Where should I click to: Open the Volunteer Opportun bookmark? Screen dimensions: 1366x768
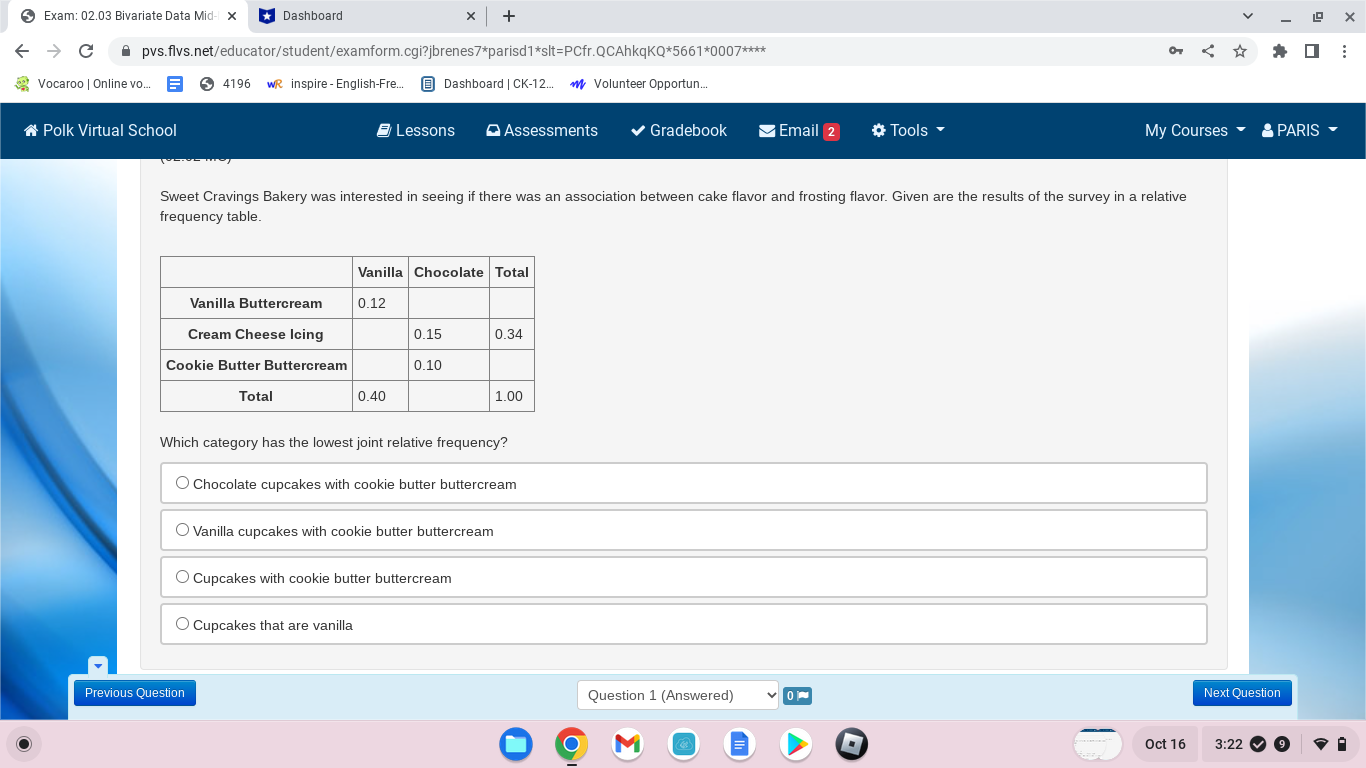tap(638, 84)
